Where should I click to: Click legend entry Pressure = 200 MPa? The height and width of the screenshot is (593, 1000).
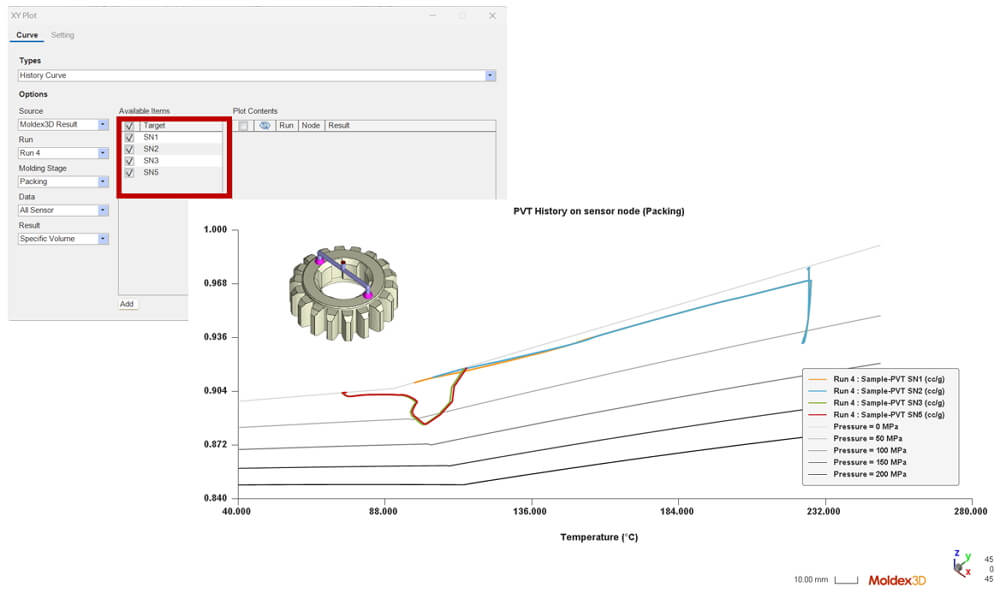tap(869, 474)
